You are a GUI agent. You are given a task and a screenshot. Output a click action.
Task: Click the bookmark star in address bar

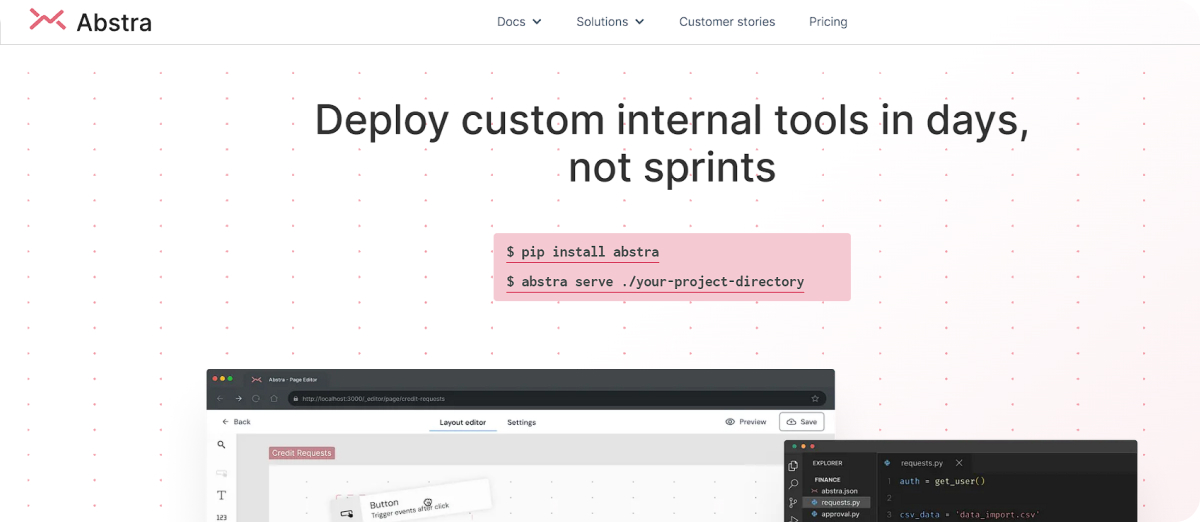tap(815, 398)
